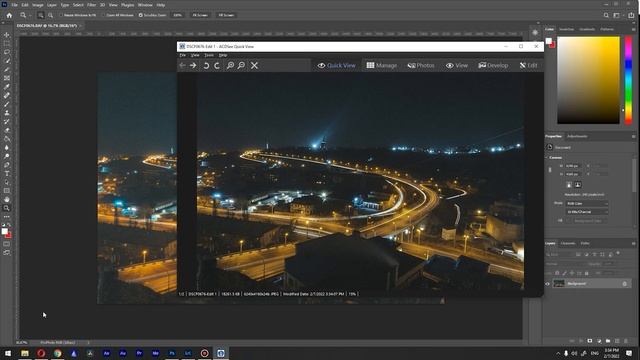The height and width of the screenshot is (360, 640).
Task: Select the Type tool
Action: 7,173
